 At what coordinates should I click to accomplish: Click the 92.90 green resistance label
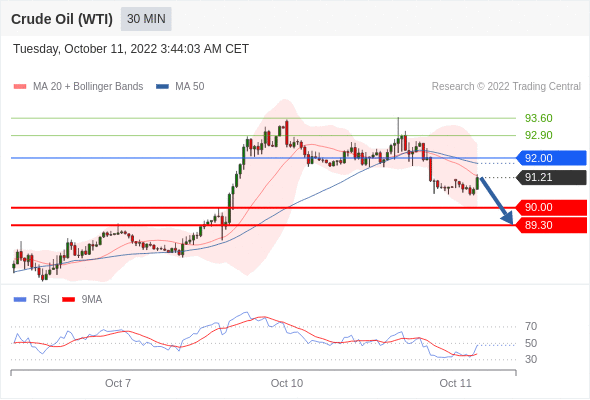pos(538,135)
